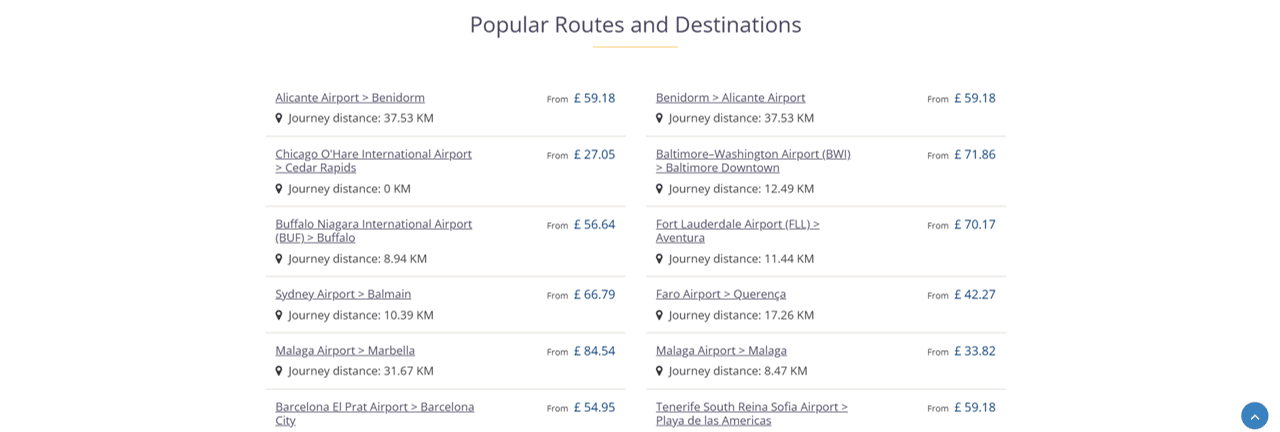Click the scroll-to-top arrow button

[x=1254, y=416]
